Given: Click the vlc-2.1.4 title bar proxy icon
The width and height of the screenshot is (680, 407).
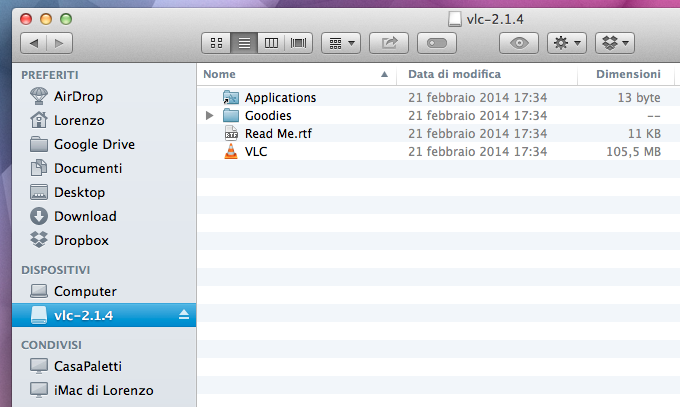Looking at the screenshot, I should (x=454, y=19).
